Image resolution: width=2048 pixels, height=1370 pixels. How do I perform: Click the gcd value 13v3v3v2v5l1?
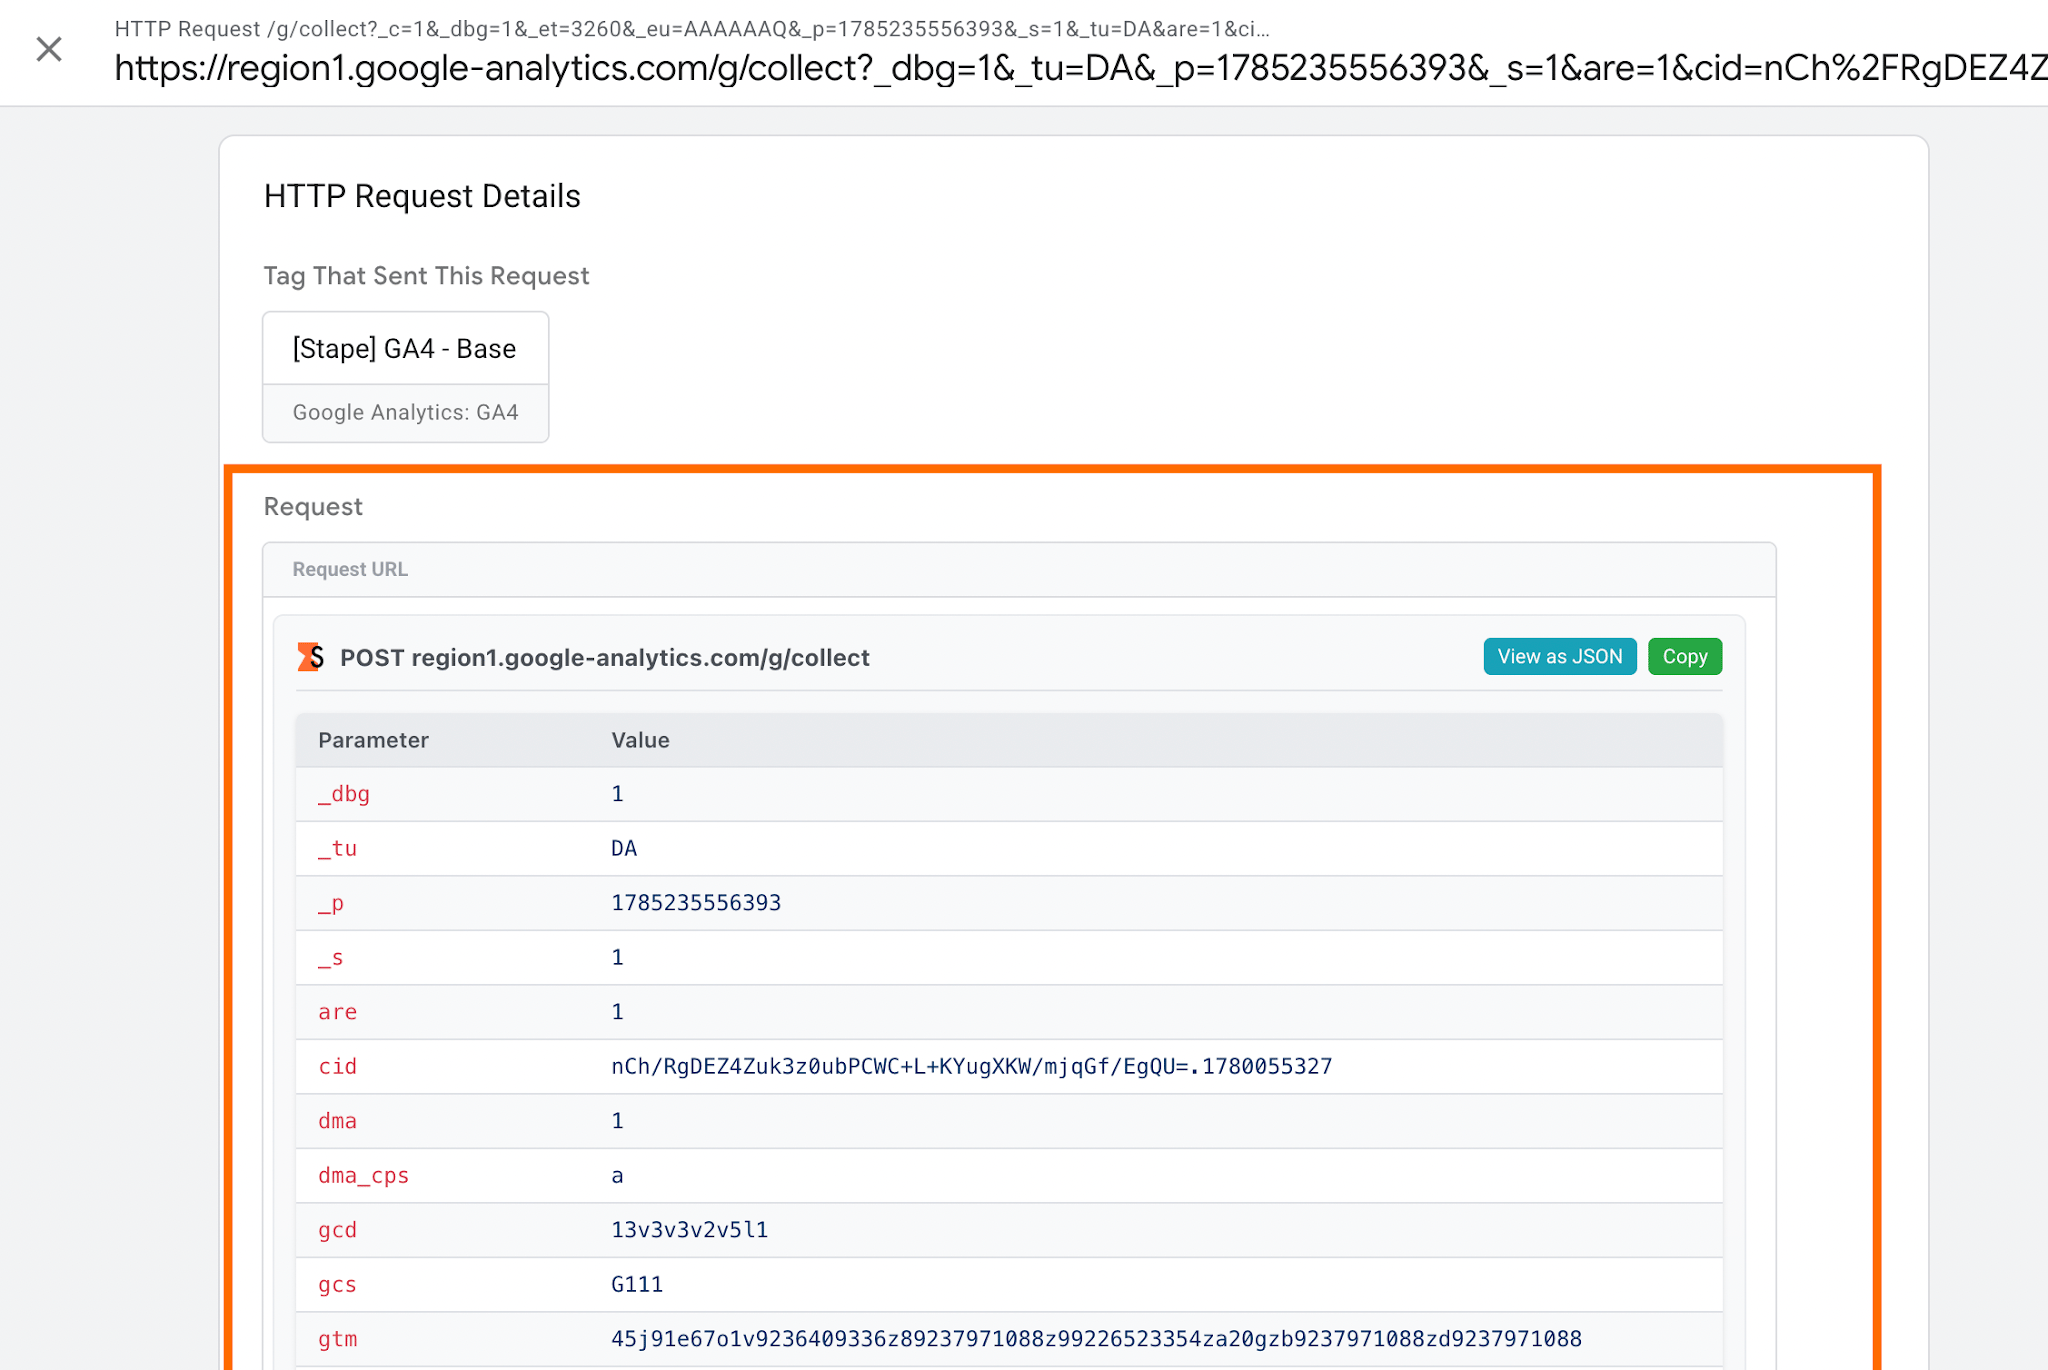pyautogui.click(x=689, y=1230)
